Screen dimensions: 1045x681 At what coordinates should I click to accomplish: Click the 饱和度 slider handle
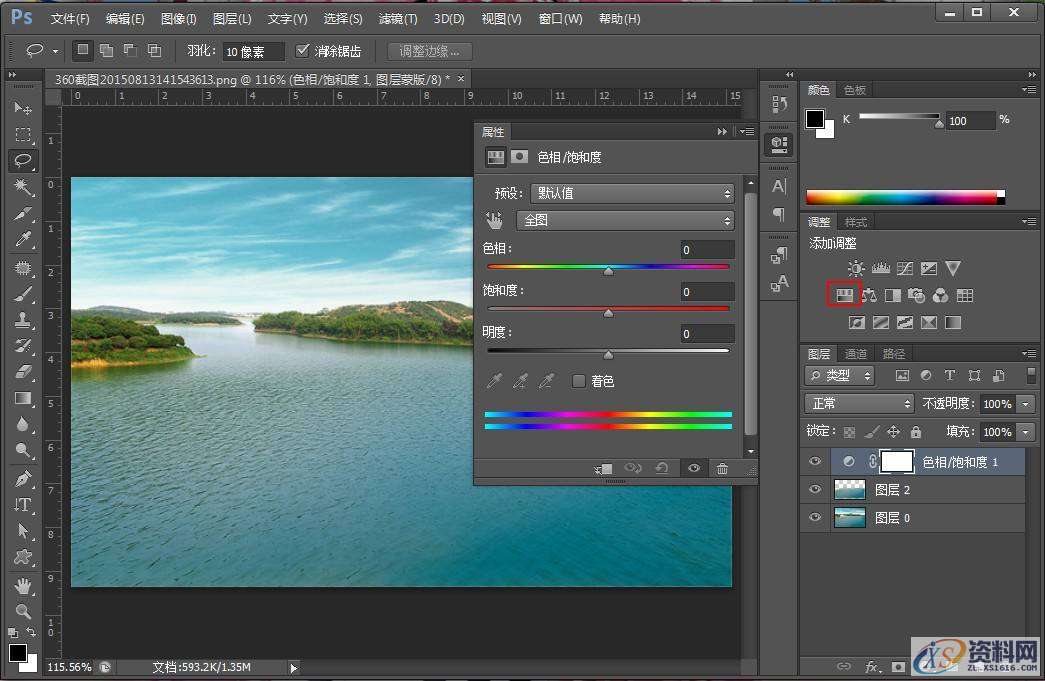(x=608, y=313)
